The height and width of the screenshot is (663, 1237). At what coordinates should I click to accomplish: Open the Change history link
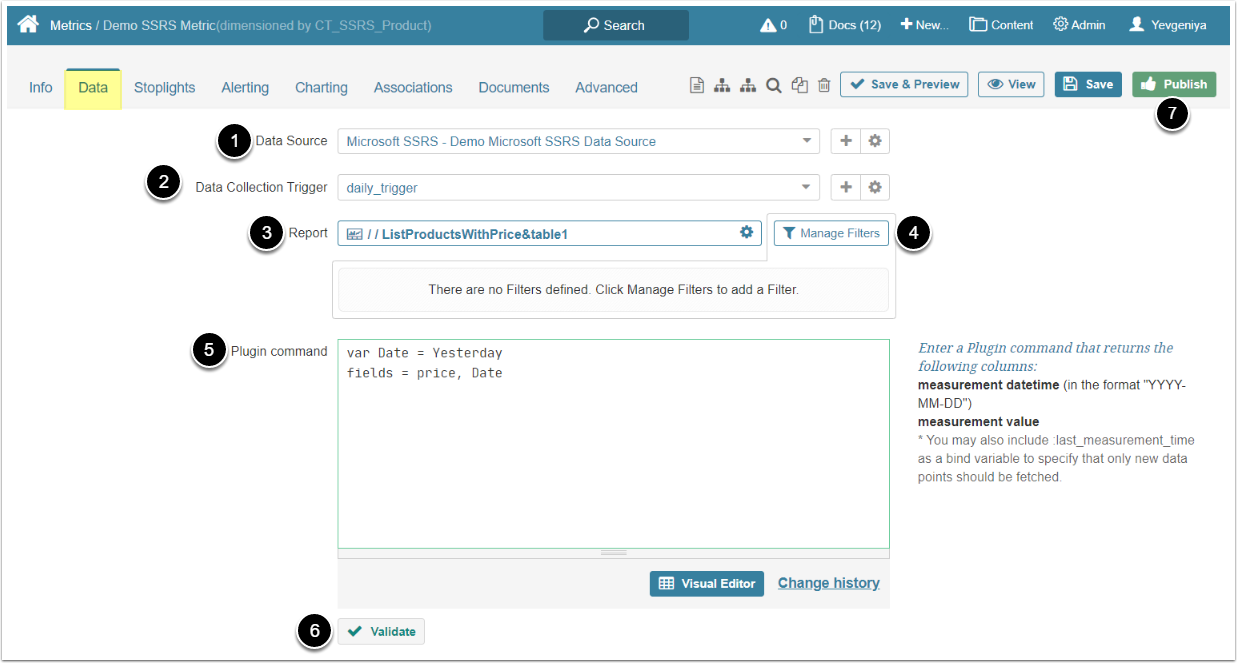pos(828,583)
